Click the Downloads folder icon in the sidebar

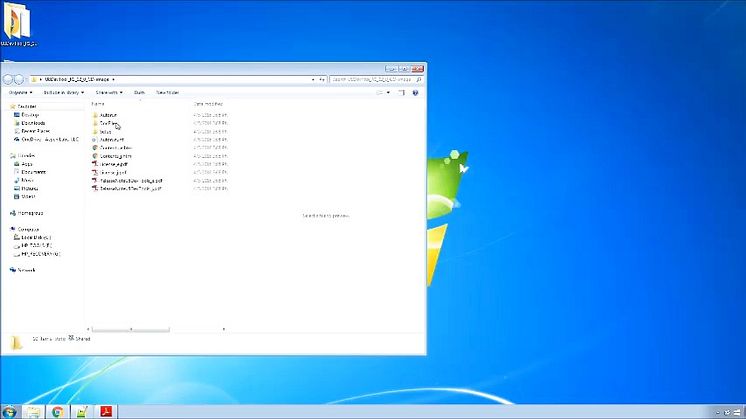[x=17, y=123]
